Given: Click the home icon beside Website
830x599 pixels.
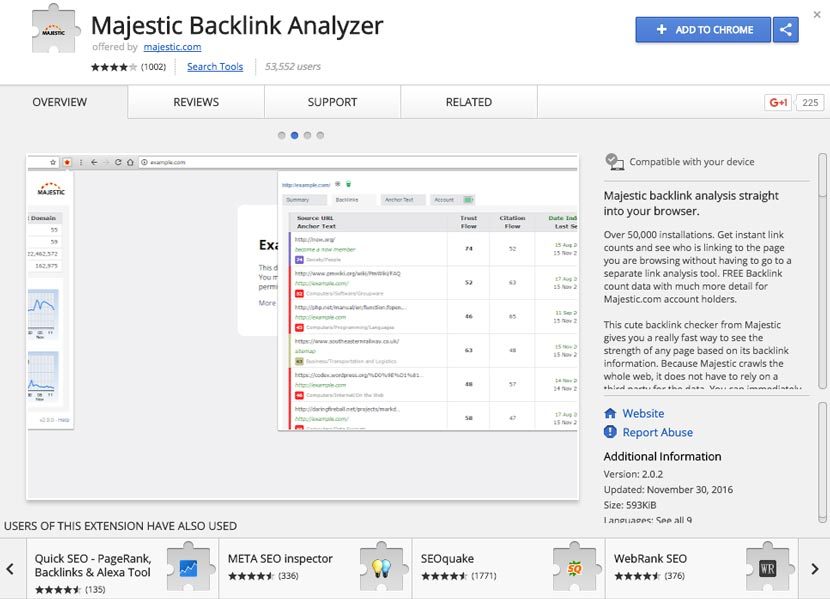Looking at the screenshot, I should (610, 413).
